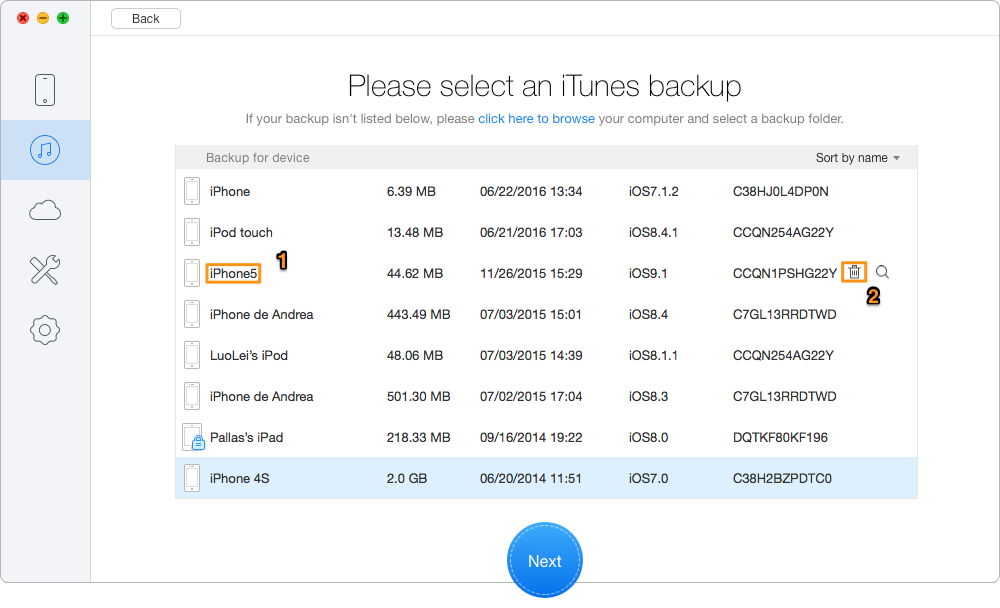Preview iPhone5 backup with magnifier icon

[882, 272]
